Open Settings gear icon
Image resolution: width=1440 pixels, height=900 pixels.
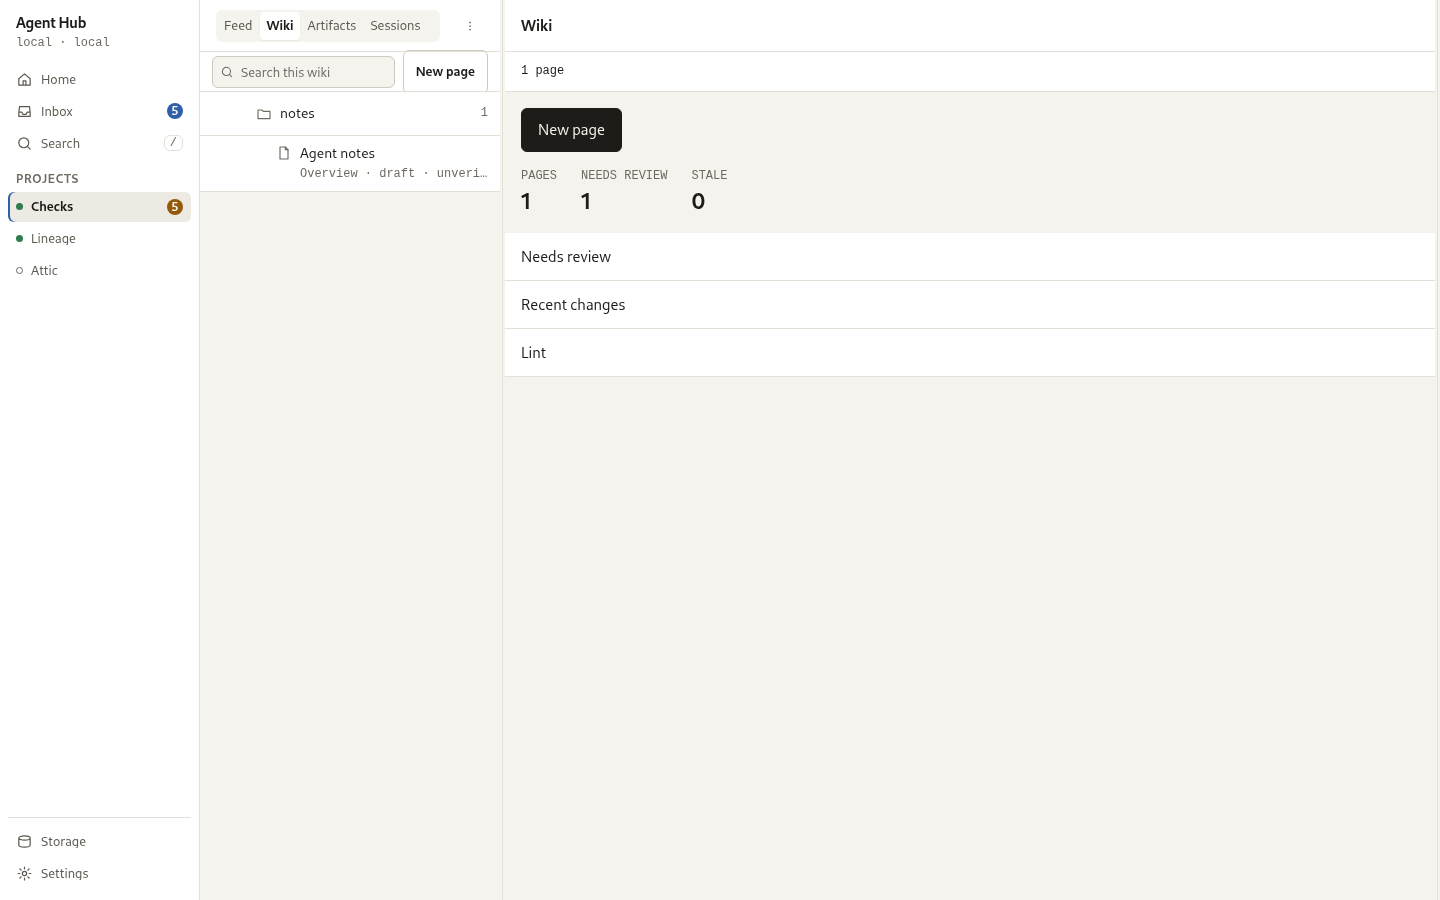[25, 874]
